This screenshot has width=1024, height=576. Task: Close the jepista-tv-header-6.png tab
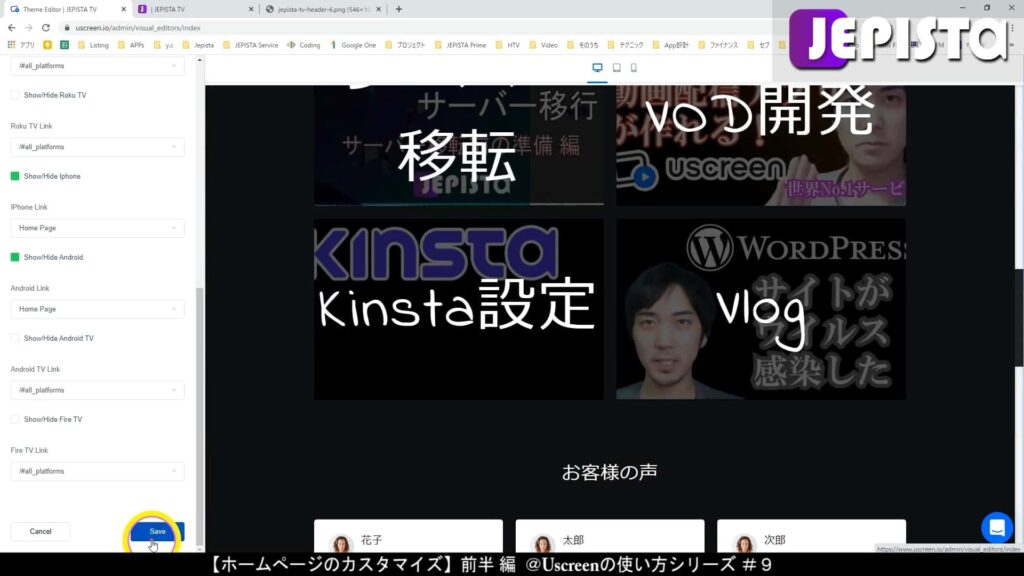(378, 9)
